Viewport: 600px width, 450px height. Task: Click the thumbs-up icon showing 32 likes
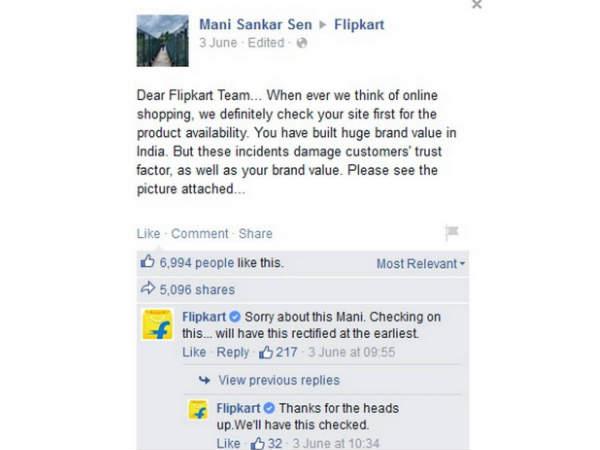pyautogui.click(x=257, y=443)
